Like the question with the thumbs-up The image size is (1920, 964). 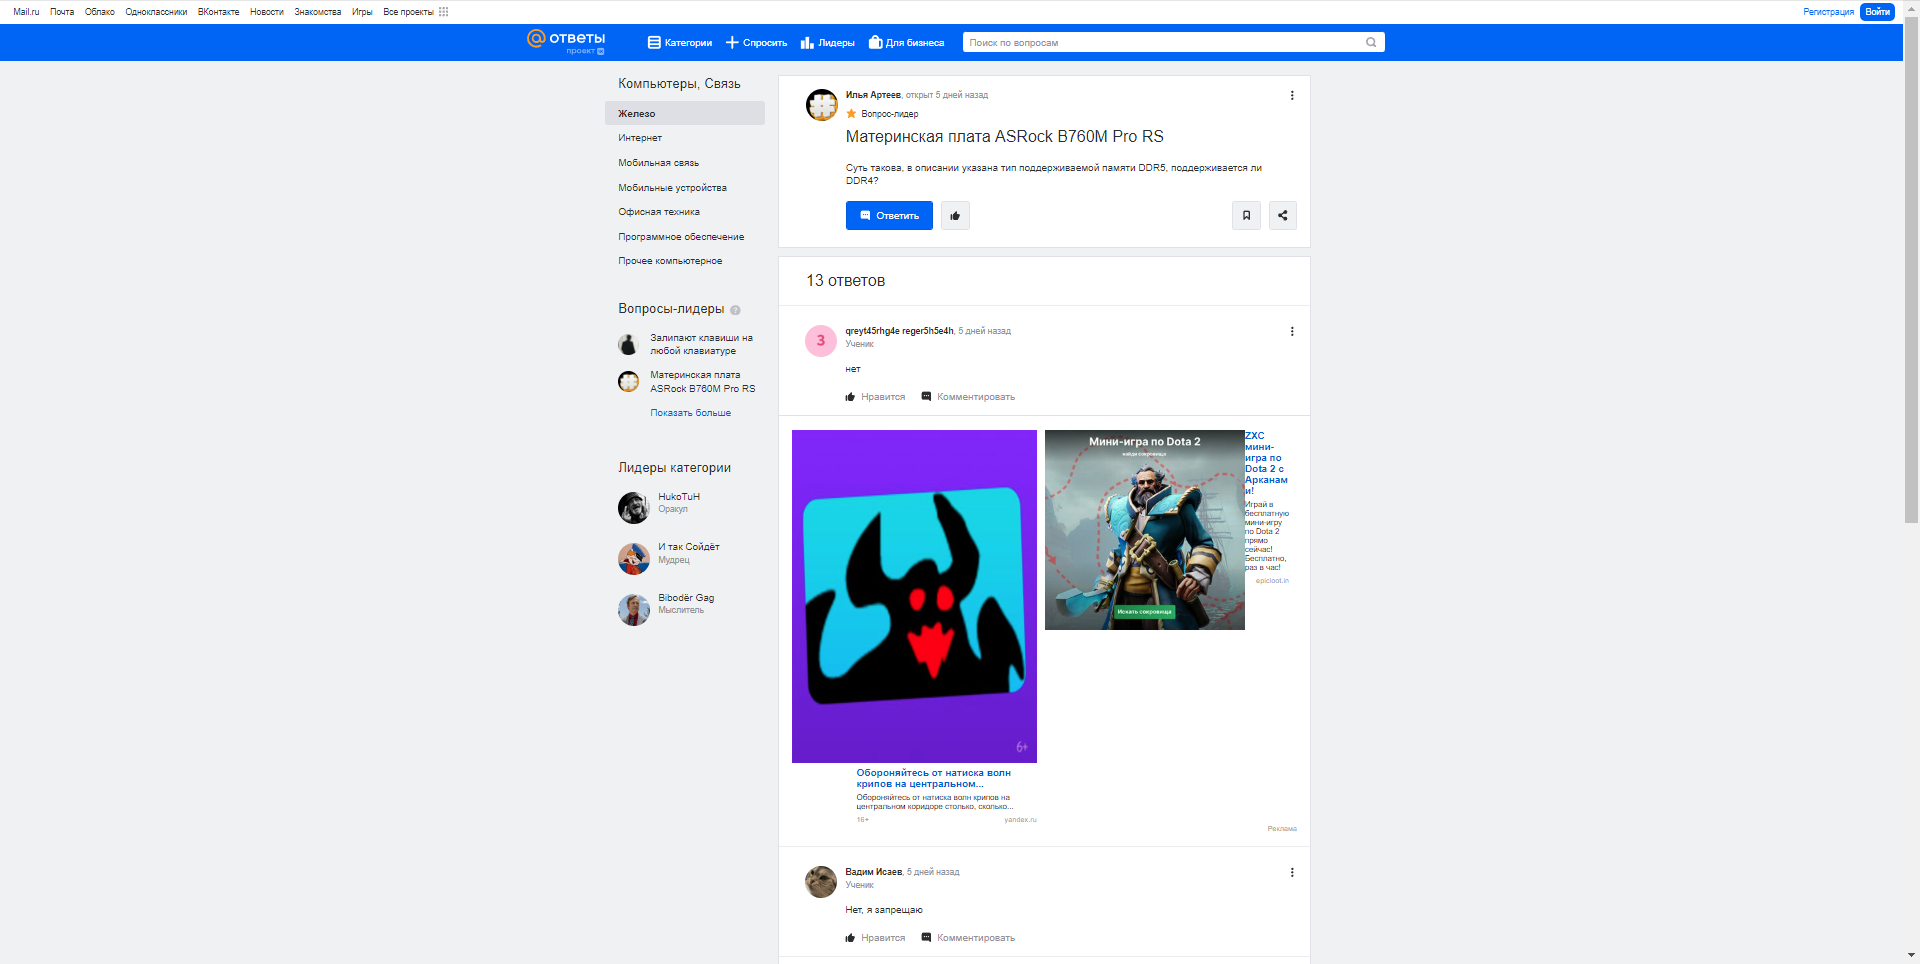(x=955, y=215)
